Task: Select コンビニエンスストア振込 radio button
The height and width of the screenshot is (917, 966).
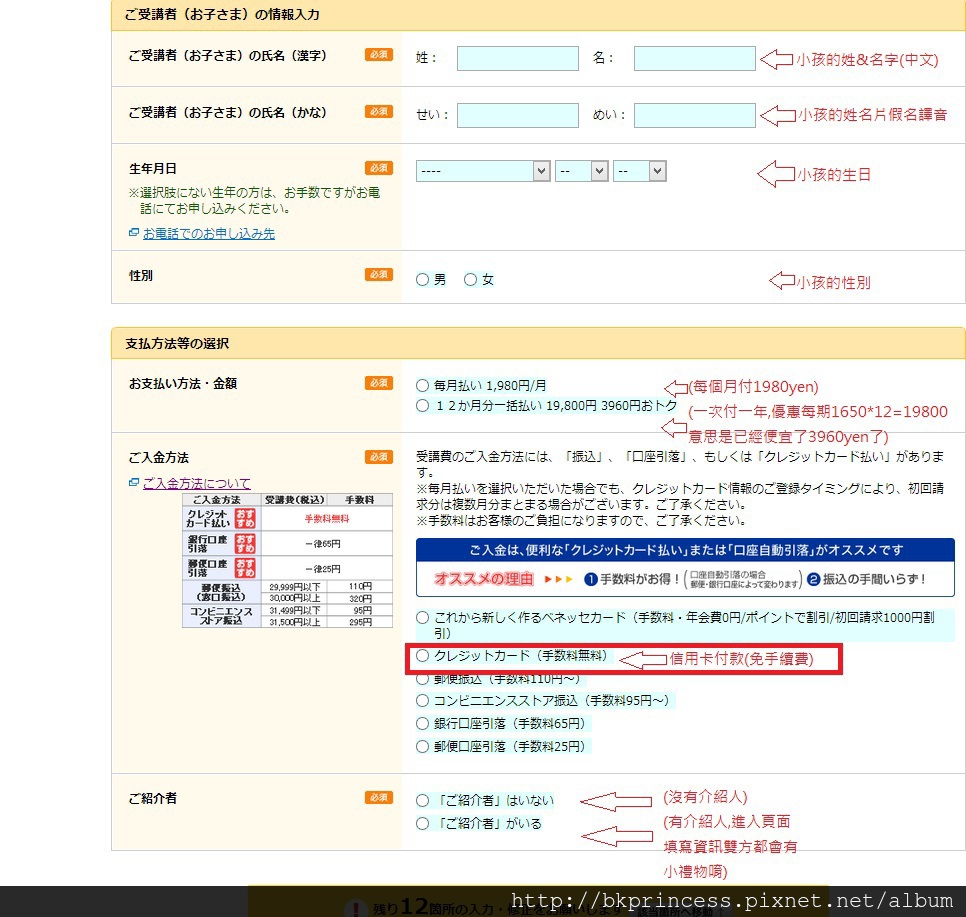Action: pyautogui.click(x=422, y=701)
